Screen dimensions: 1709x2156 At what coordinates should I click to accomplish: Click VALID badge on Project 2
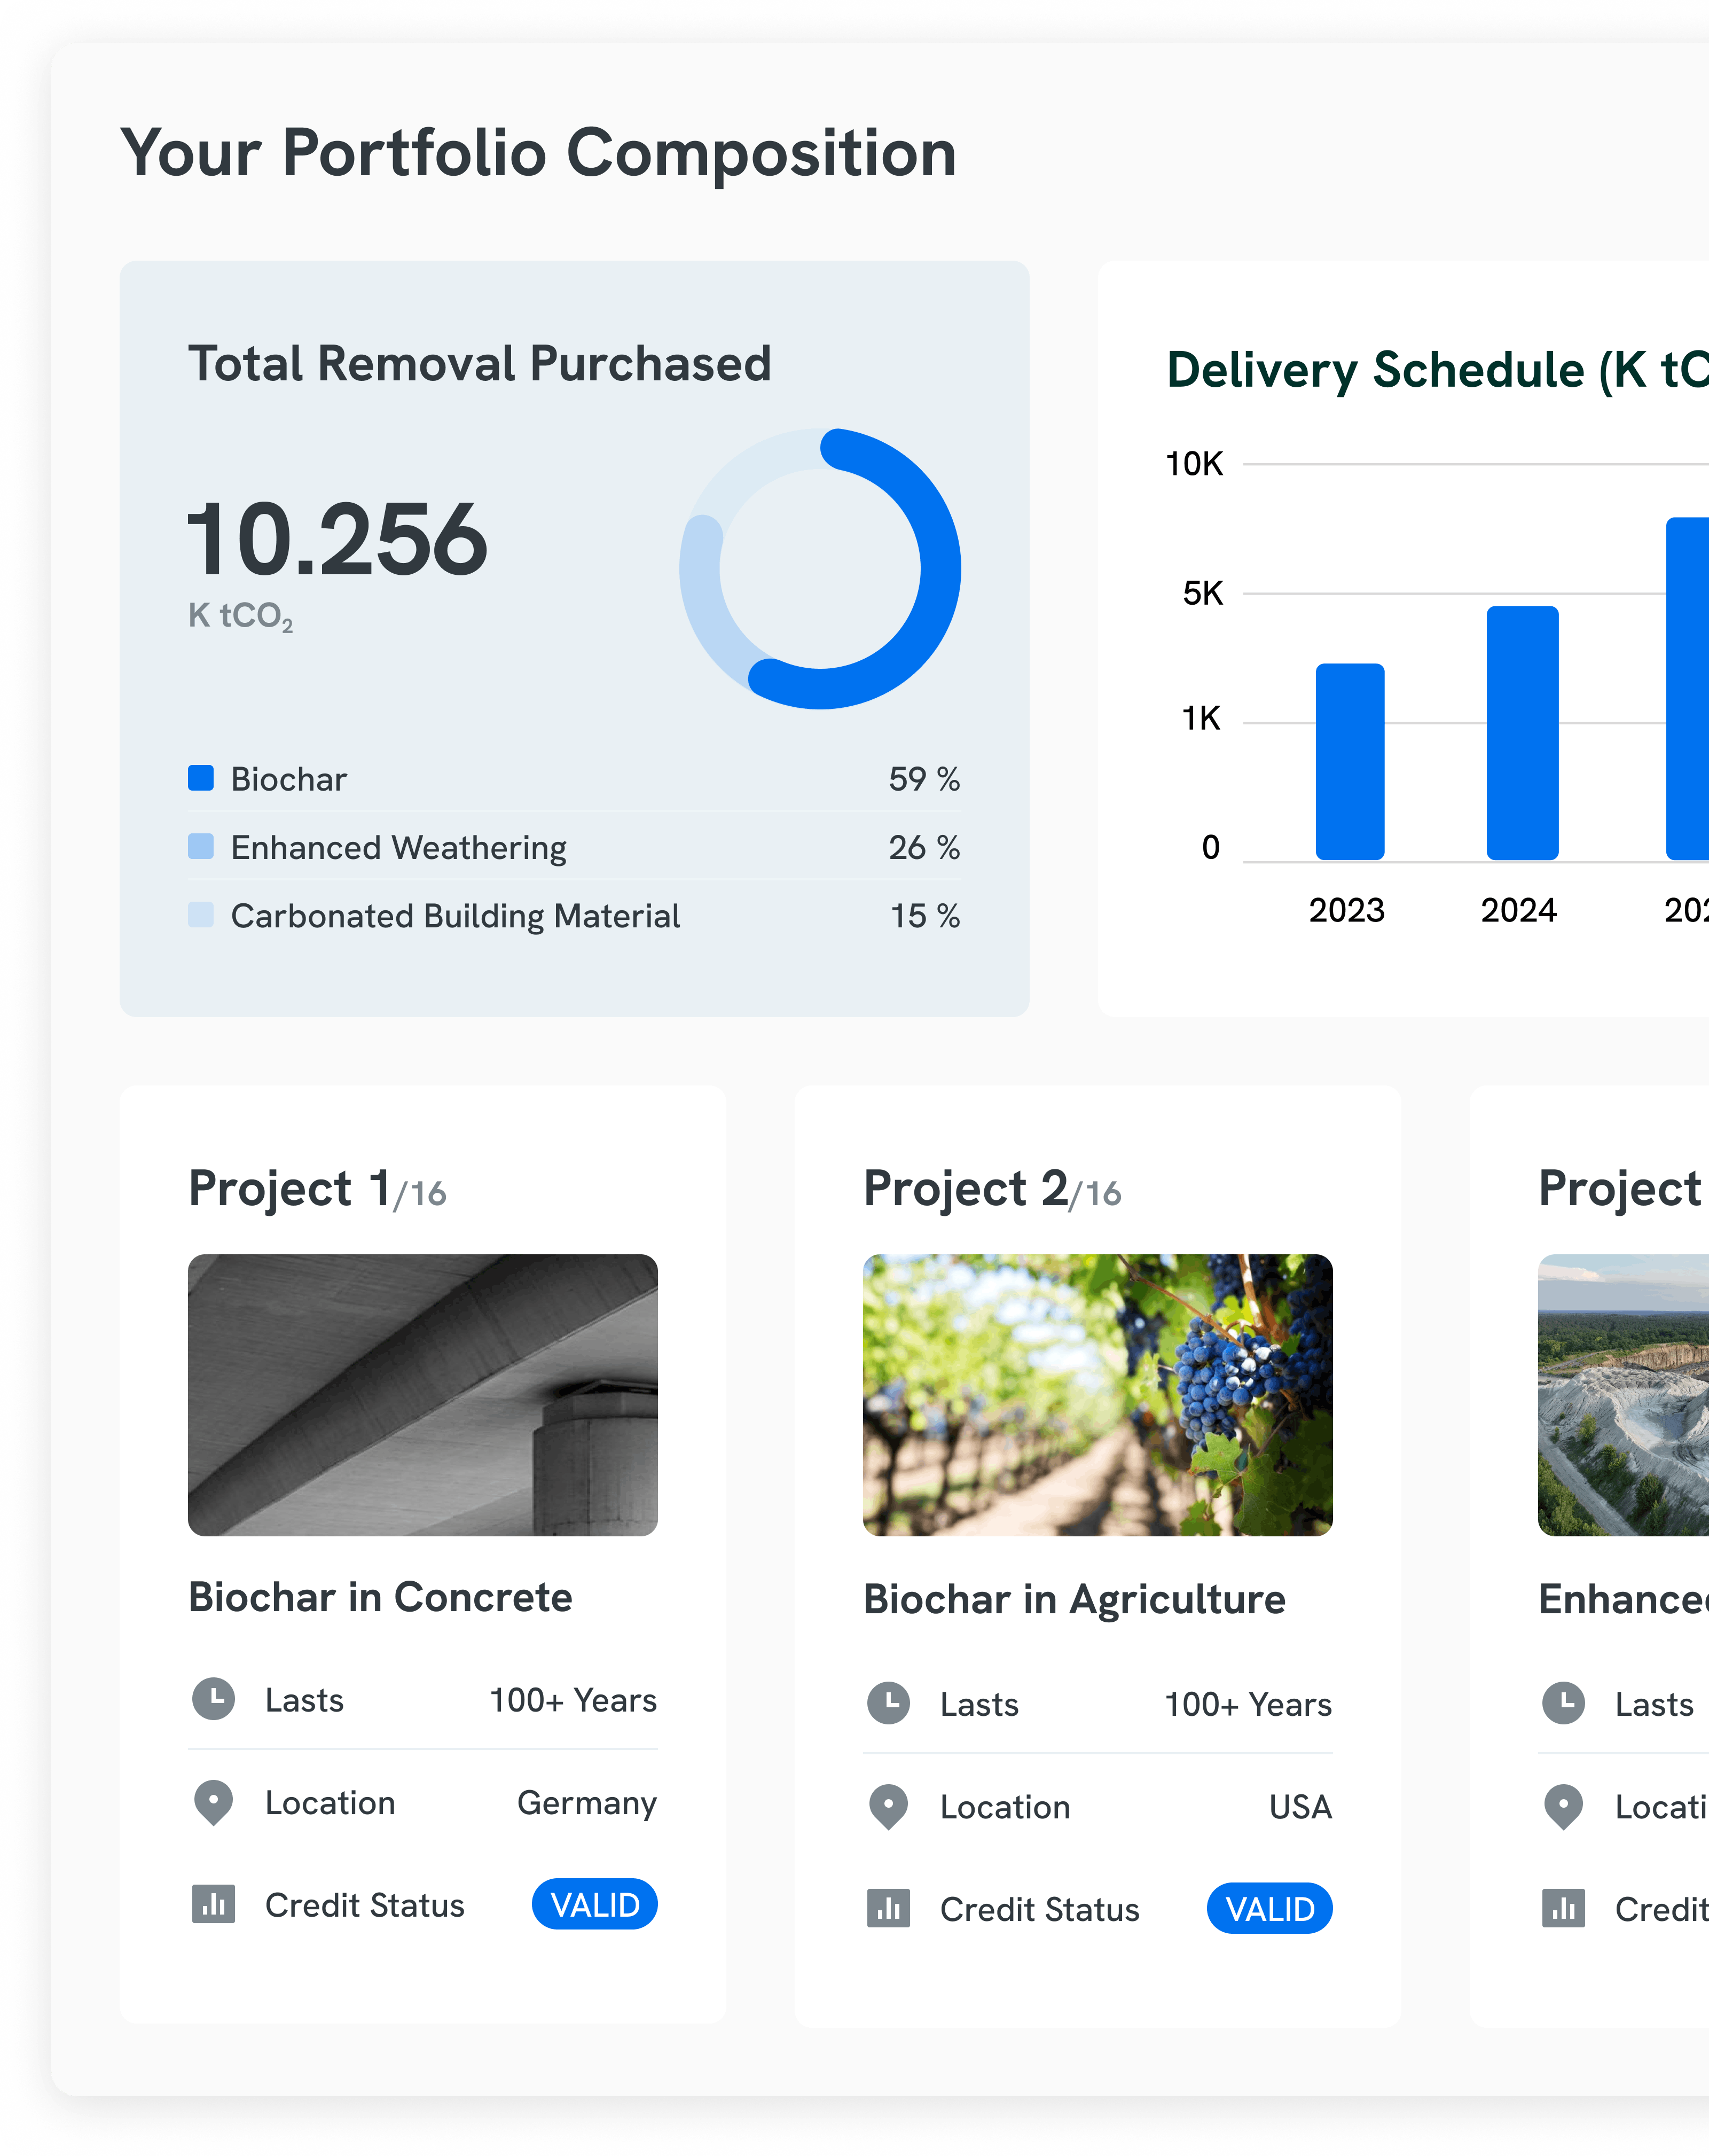coord(1269,1908)
